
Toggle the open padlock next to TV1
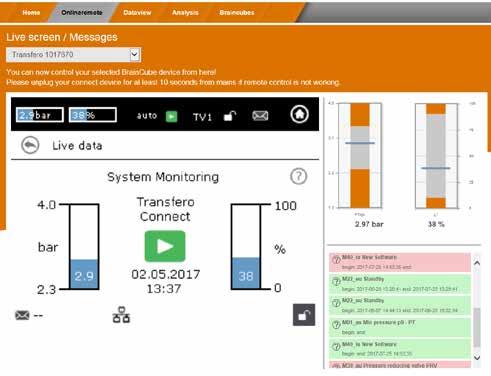[x=230, y=116]
